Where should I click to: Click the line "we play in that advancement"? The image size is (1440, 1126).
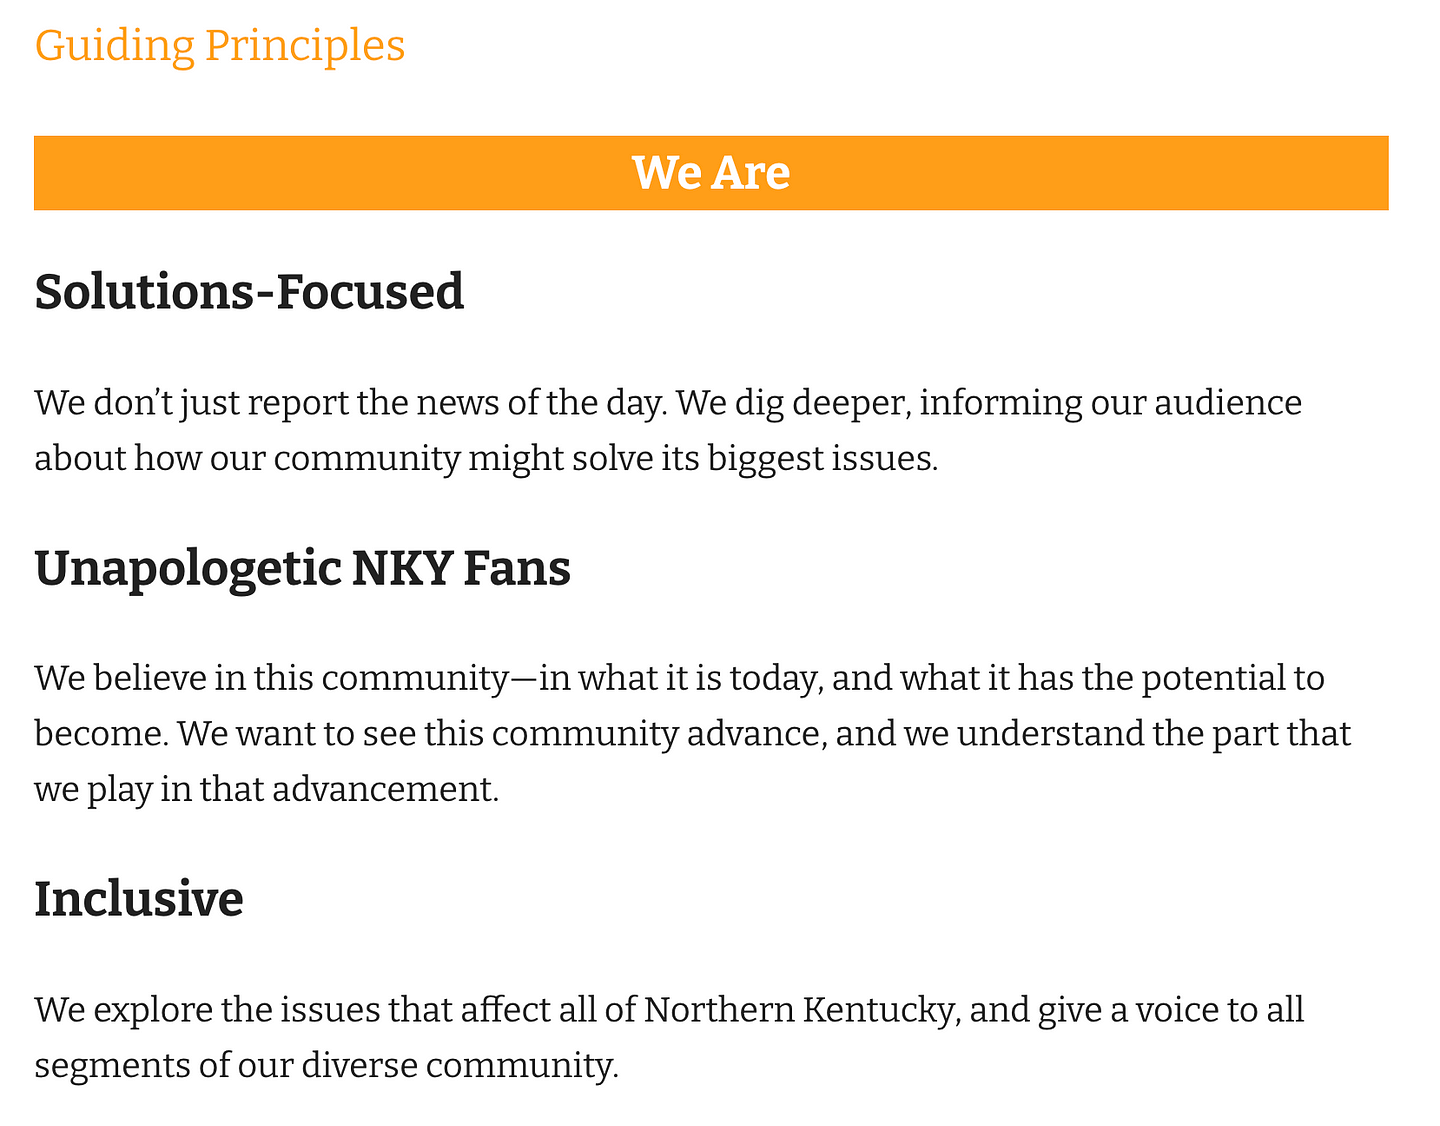click(265, 789)
